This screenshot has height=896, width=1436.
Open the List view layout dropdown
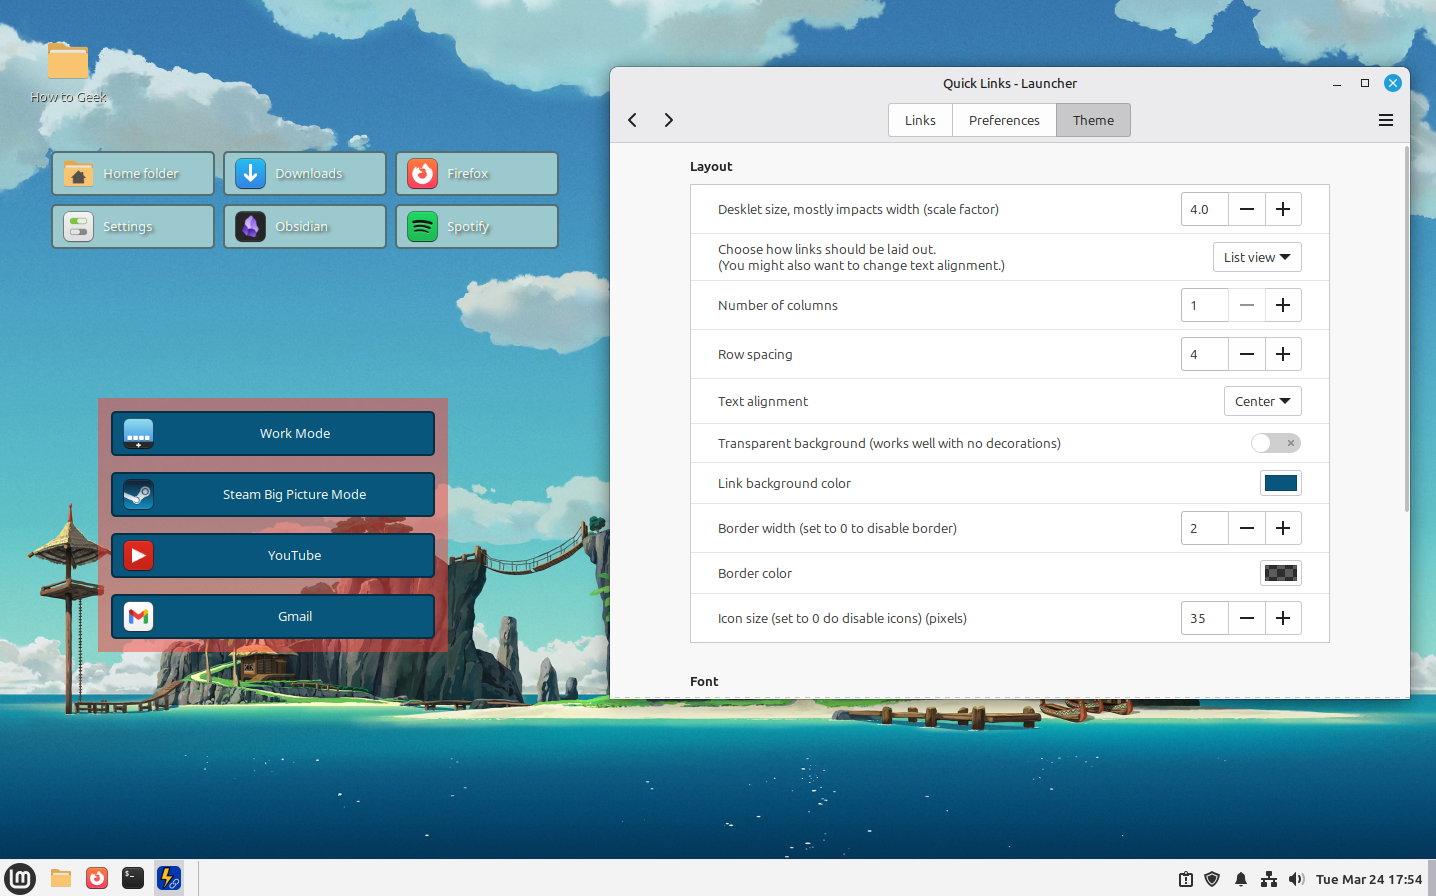pos(1257,257)
